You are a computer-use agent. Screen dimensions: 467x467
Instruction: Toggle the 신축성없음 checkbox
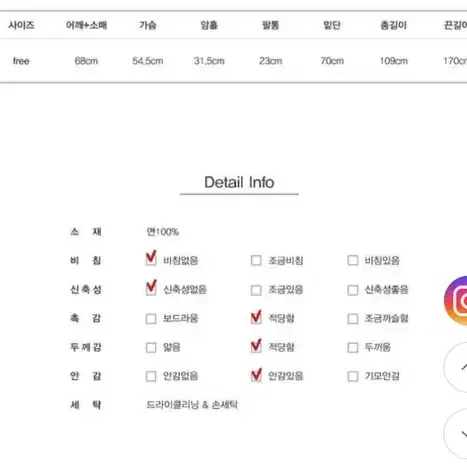pos(151,289)
